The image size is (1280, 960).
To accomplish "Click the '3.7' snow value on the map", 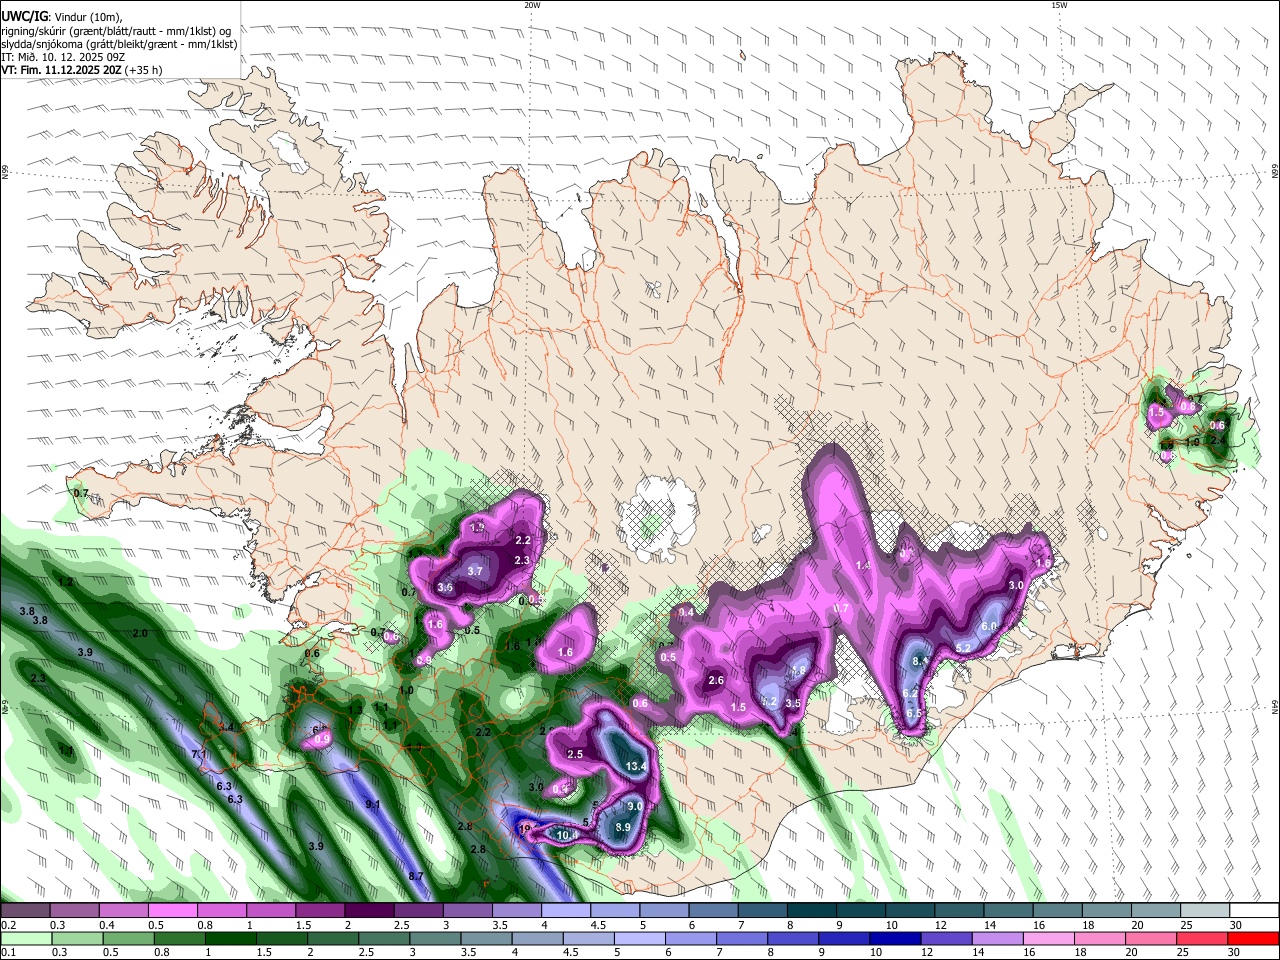I will click(475, 571).
